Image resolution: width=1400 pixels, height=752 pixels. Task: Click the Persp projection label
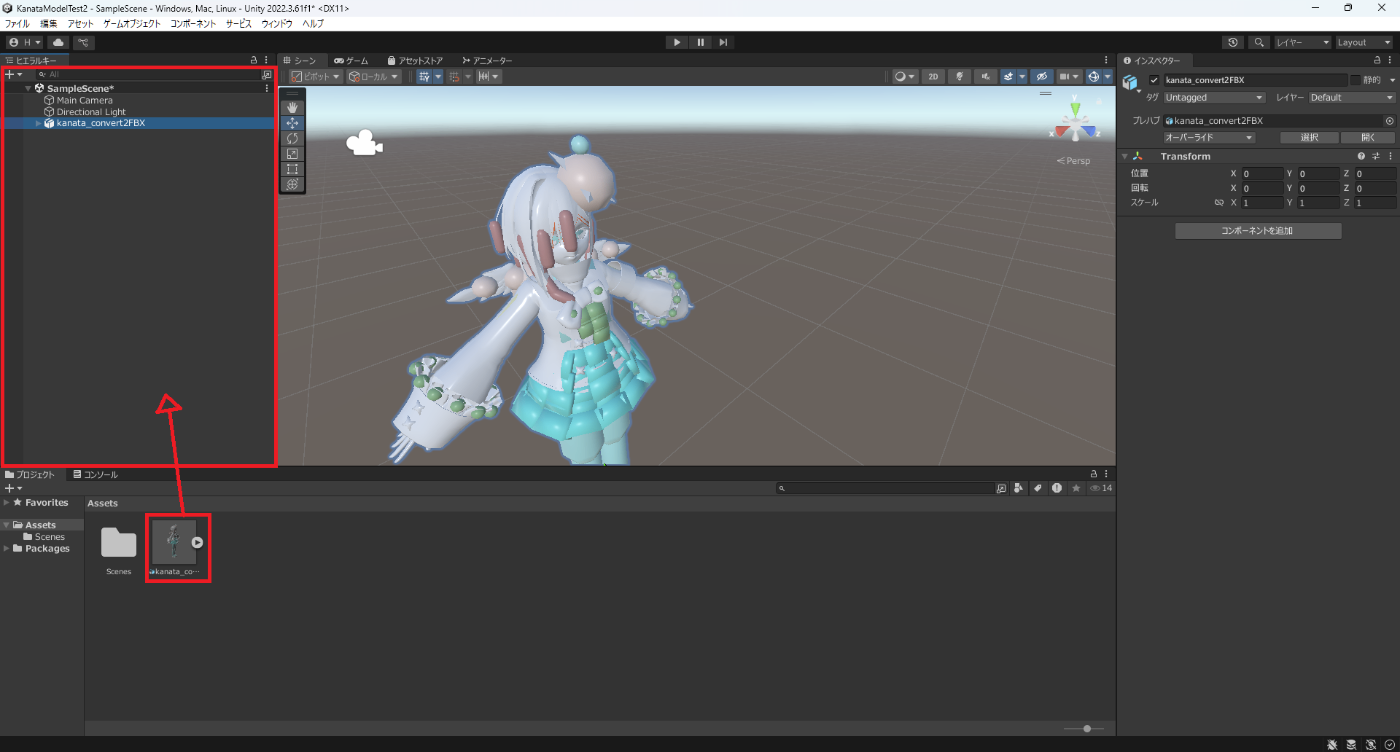click(1074, 161)
